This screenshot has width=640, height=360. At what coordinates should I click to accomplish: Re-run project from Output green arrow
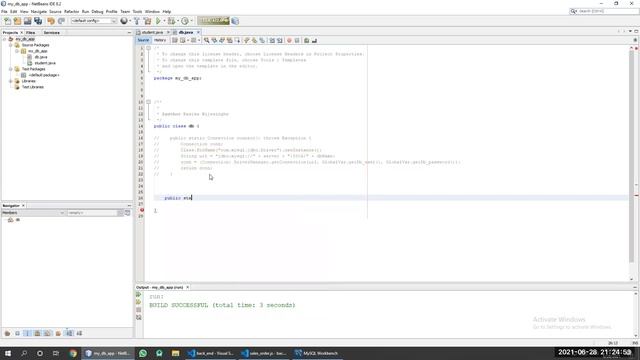[139, 294]
